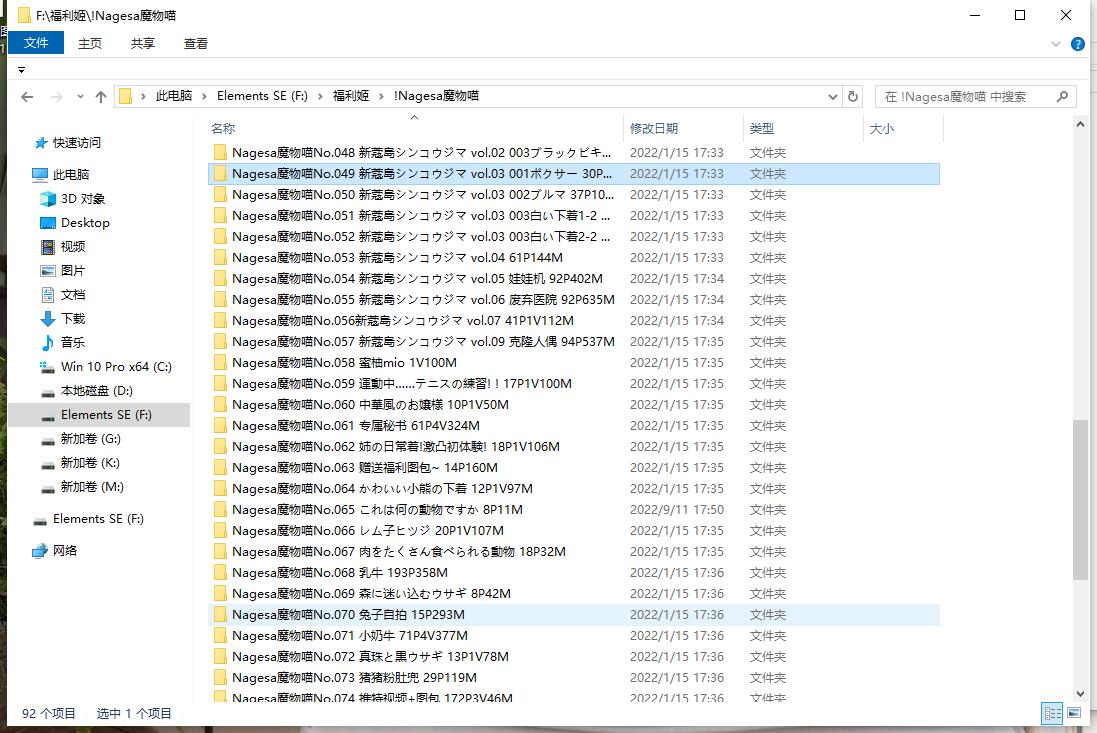Sort by the 修改日期 column header
Image resolution: width=1097 pixels, height=733 pixels.
(x=683, y=129)
